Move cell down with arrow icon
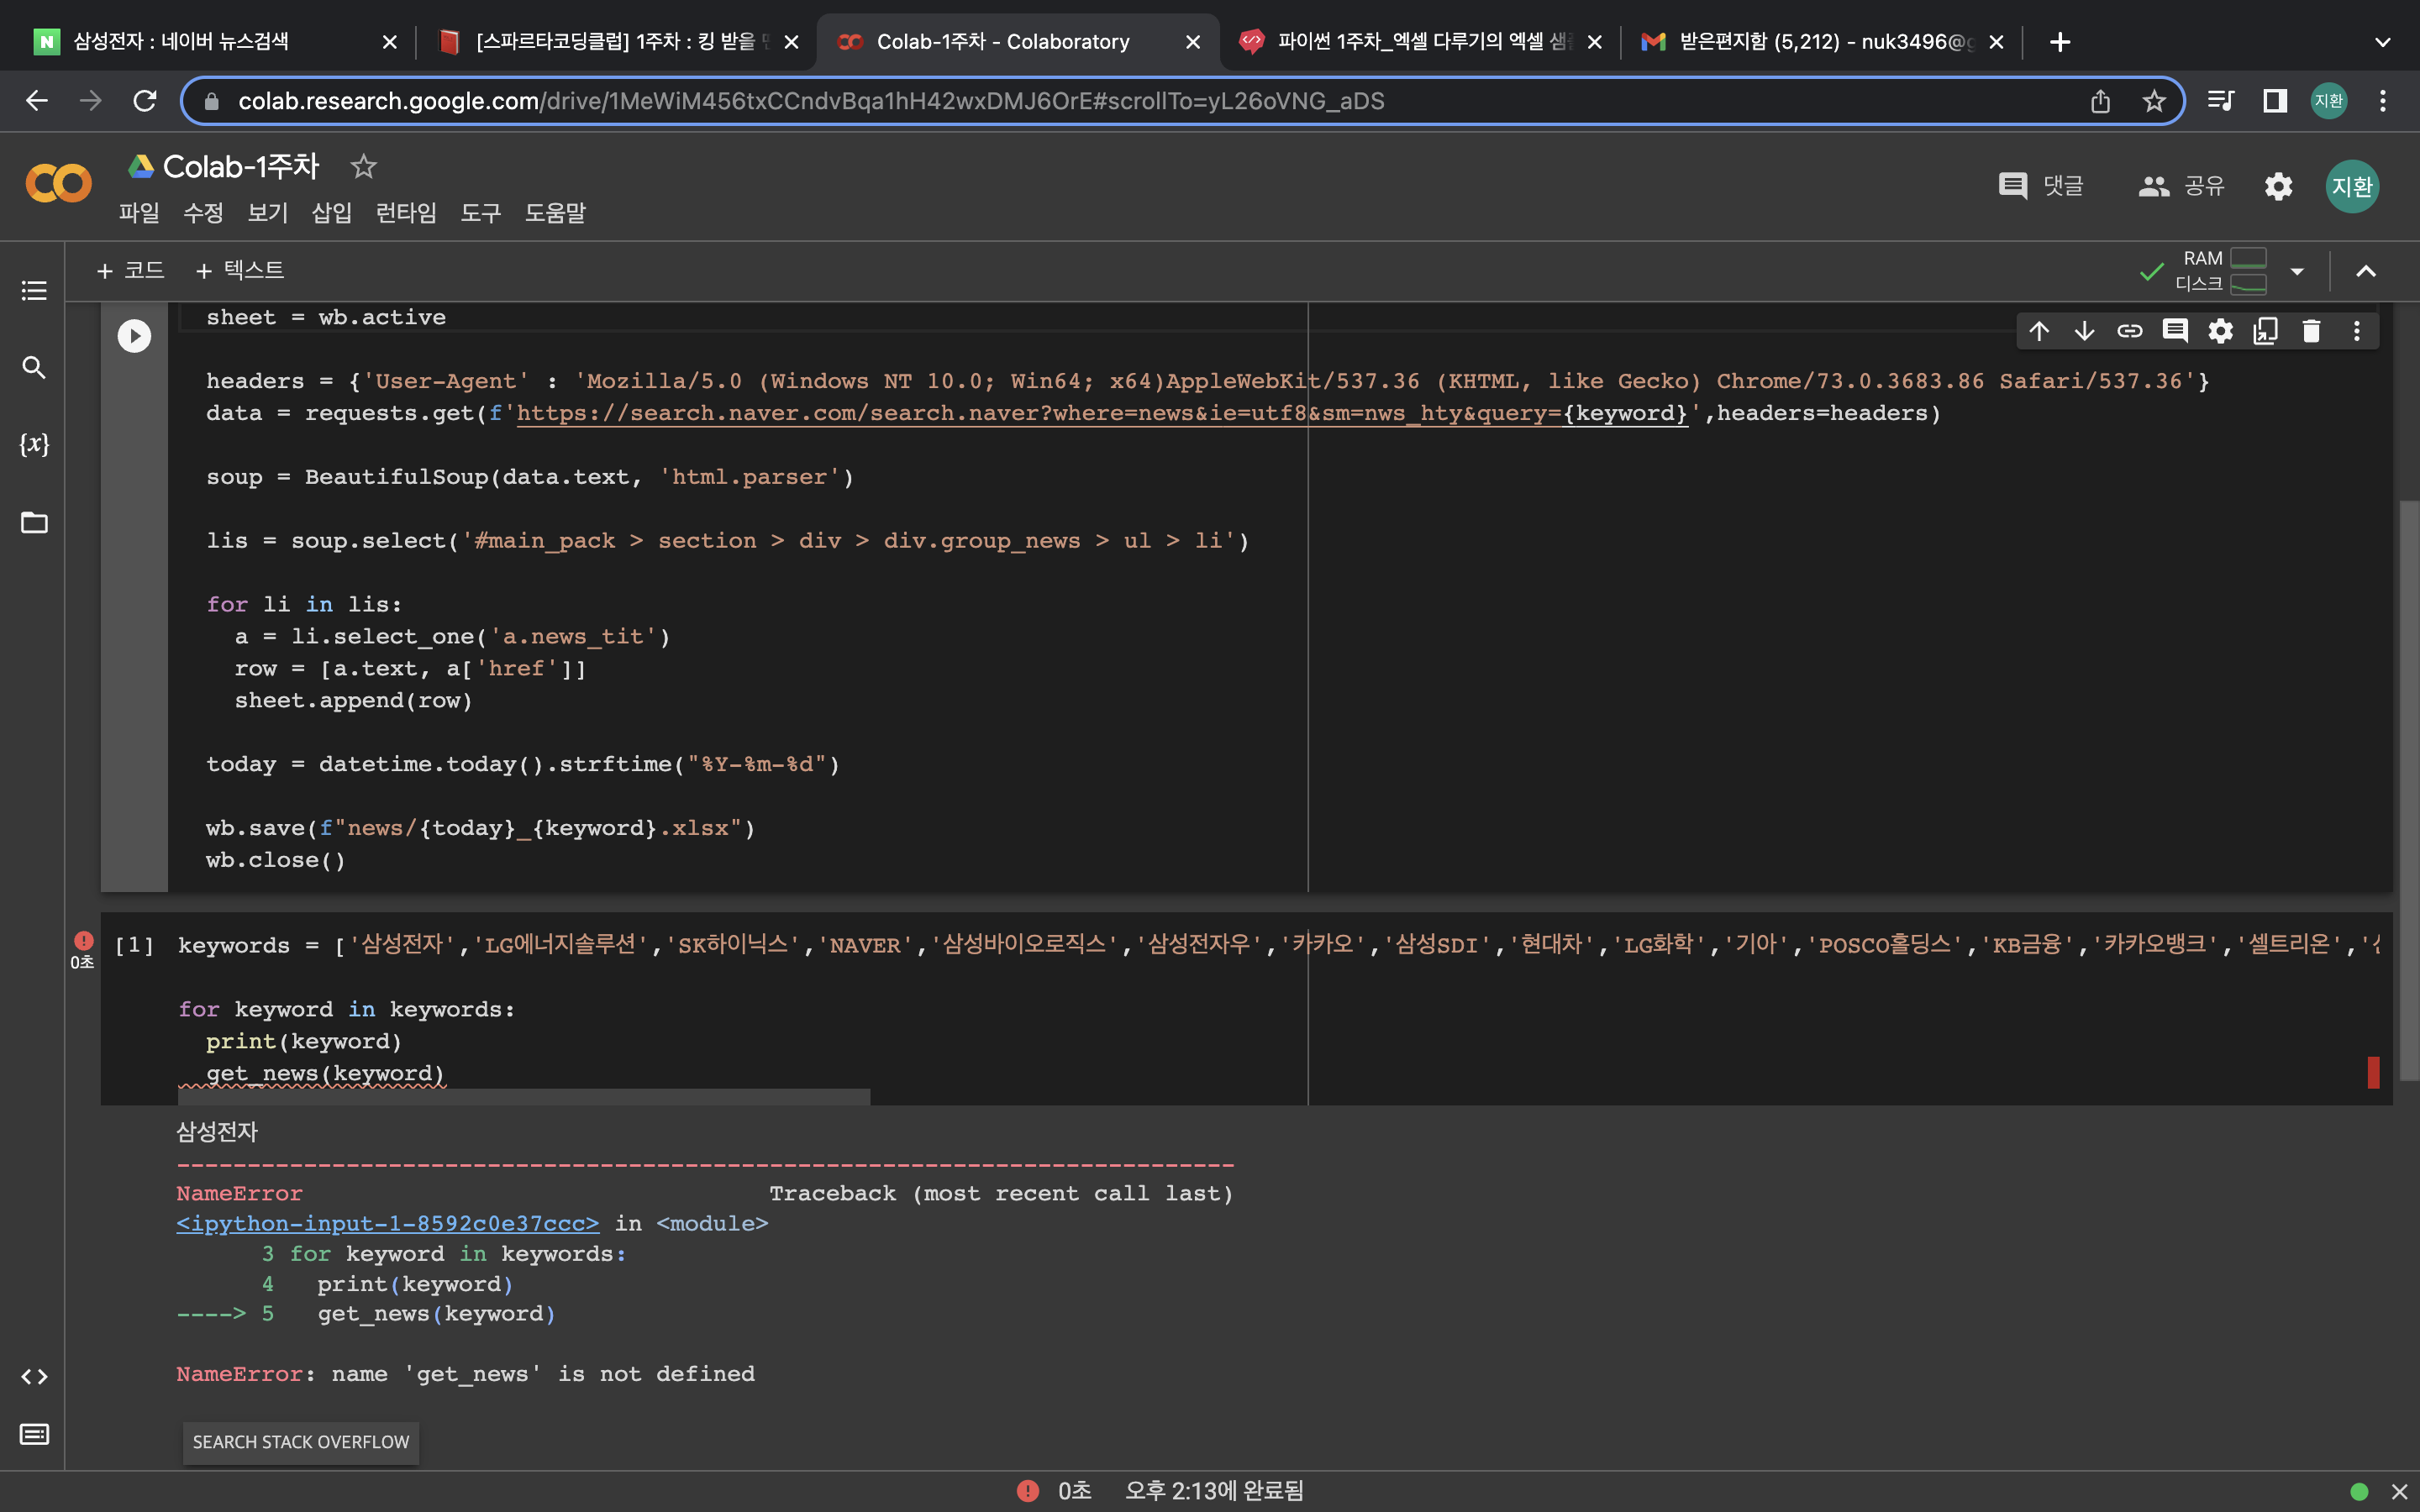This screenshot has width=2420, height=1512. [2084, 331]
